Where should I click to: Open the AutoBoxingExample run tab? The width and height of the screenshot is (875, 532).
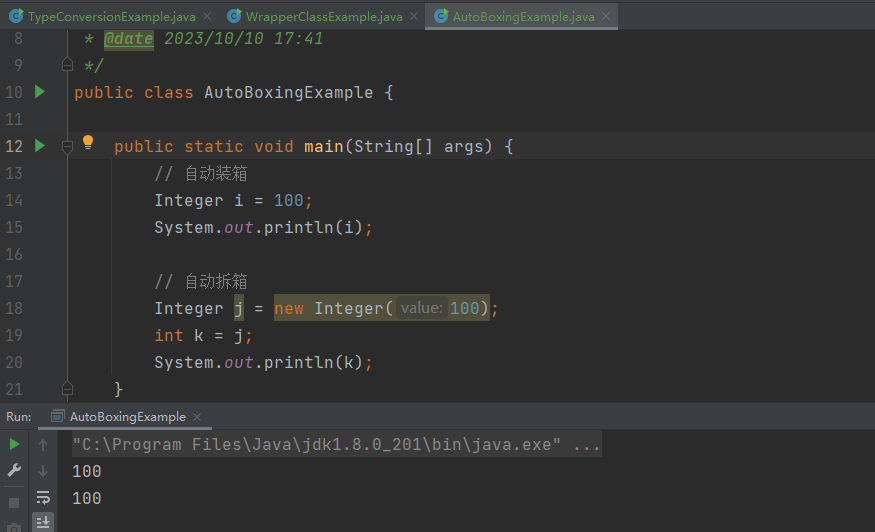point(127,417)
